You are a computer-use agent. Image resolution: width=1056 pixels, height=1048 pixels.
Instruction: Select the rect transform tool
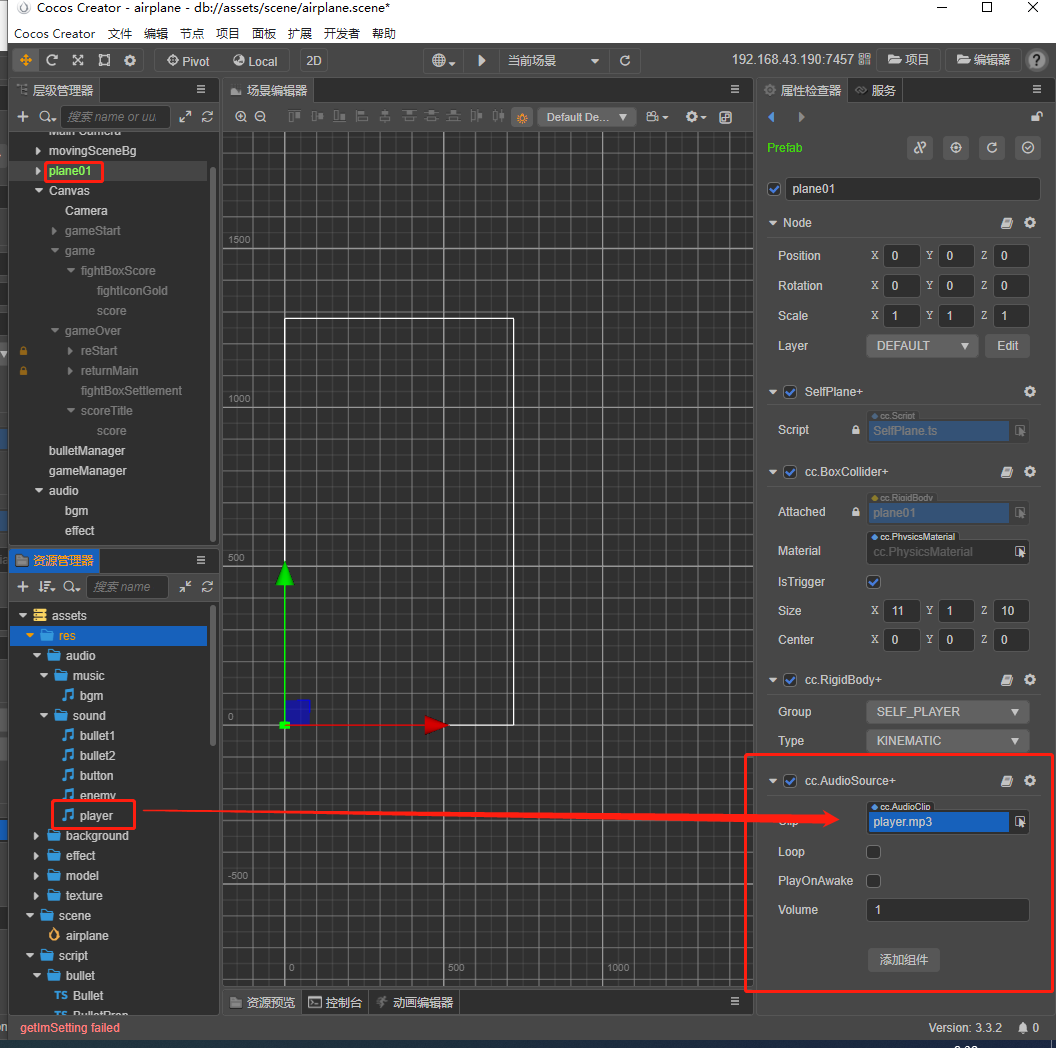pyautogui.click(x=104, y=61)
